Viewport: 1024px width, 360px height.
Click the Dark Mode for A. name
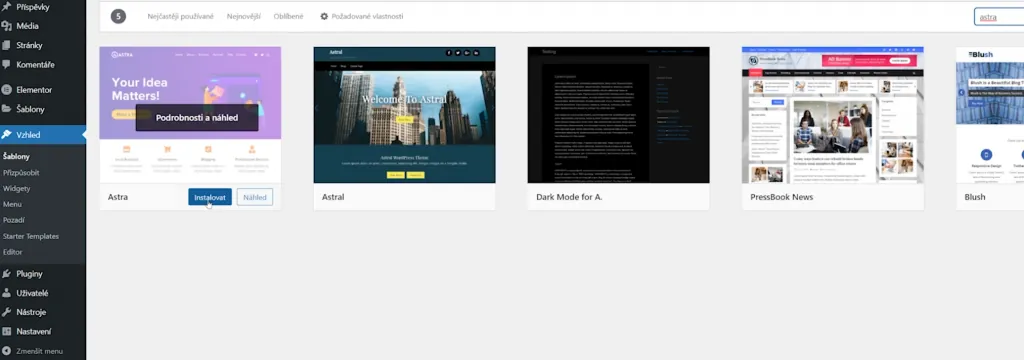pyautogui.click(x=569, y=197)
